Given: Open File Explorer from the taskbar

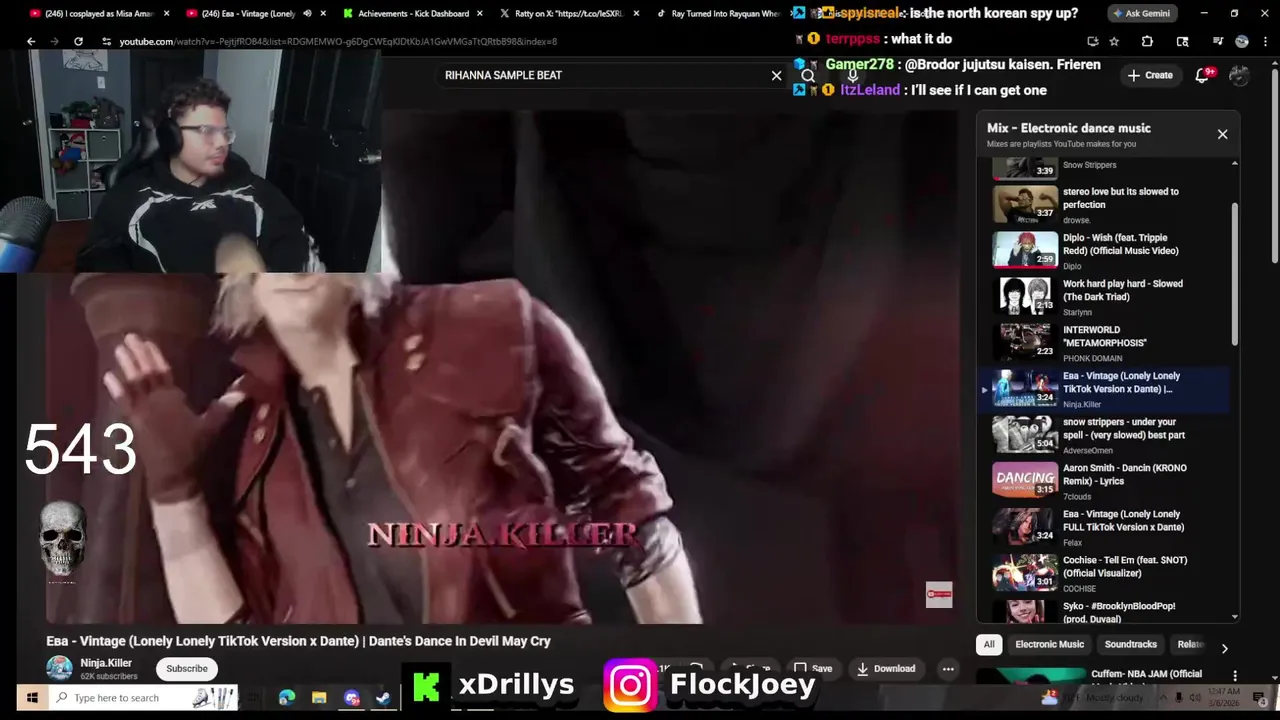Looking at the screenshot, I should click(x=319, y=697).
